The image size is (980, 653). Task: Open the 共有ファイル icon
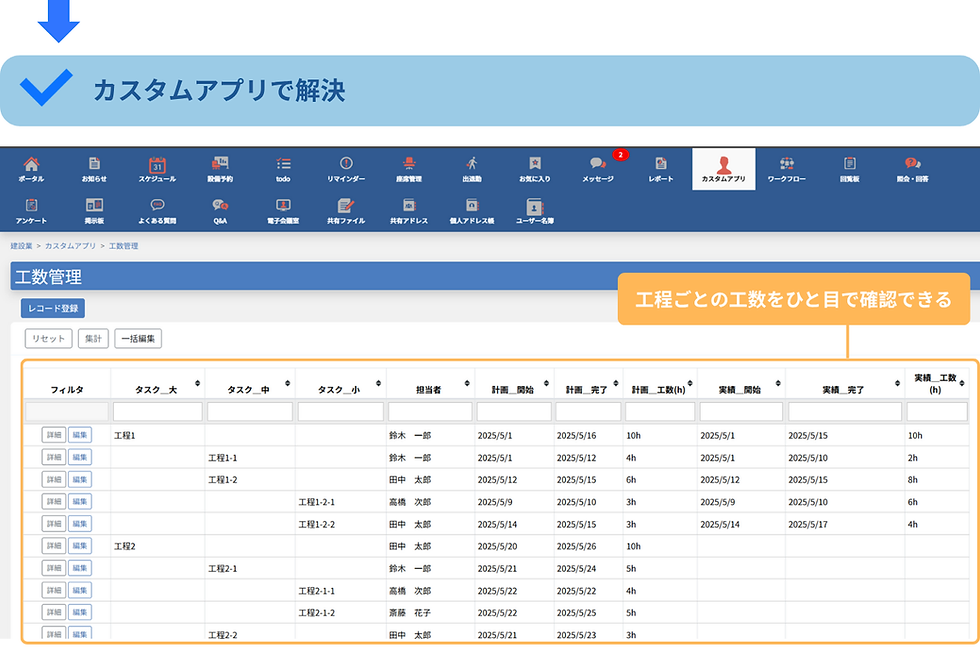346,211
